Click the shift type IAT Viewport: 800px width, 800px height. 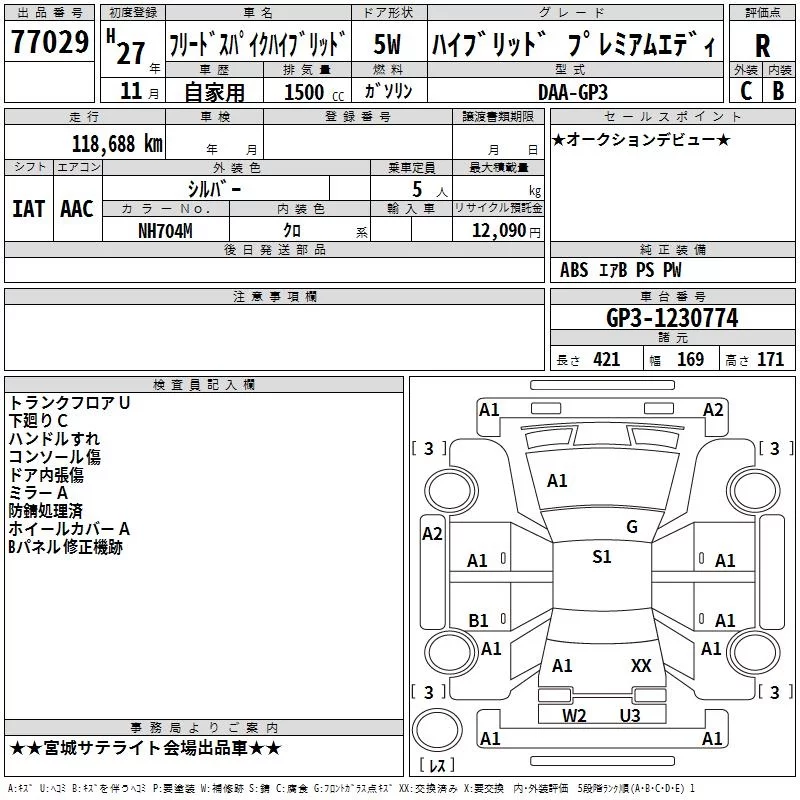[29, 209]
